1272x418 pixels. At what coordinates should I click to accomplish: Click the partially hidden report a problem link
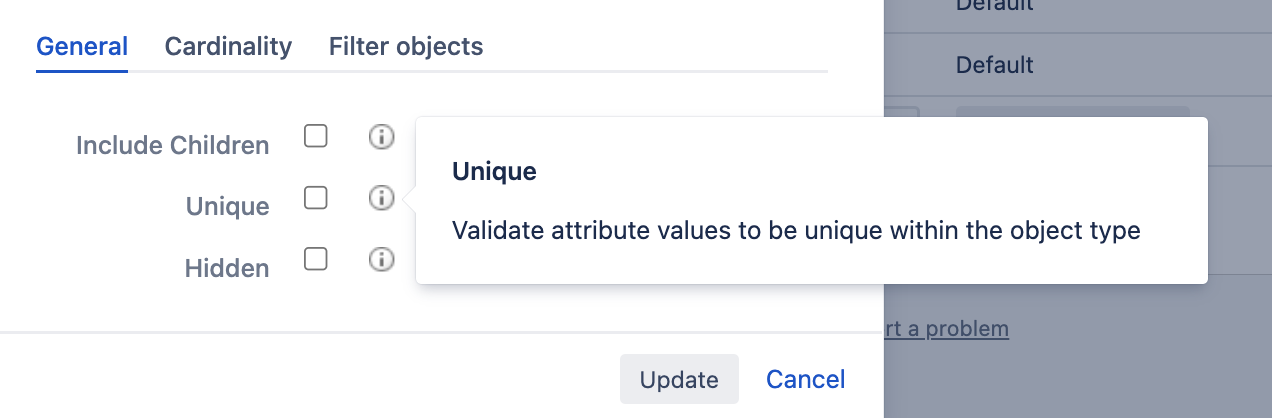click(946, 328)
